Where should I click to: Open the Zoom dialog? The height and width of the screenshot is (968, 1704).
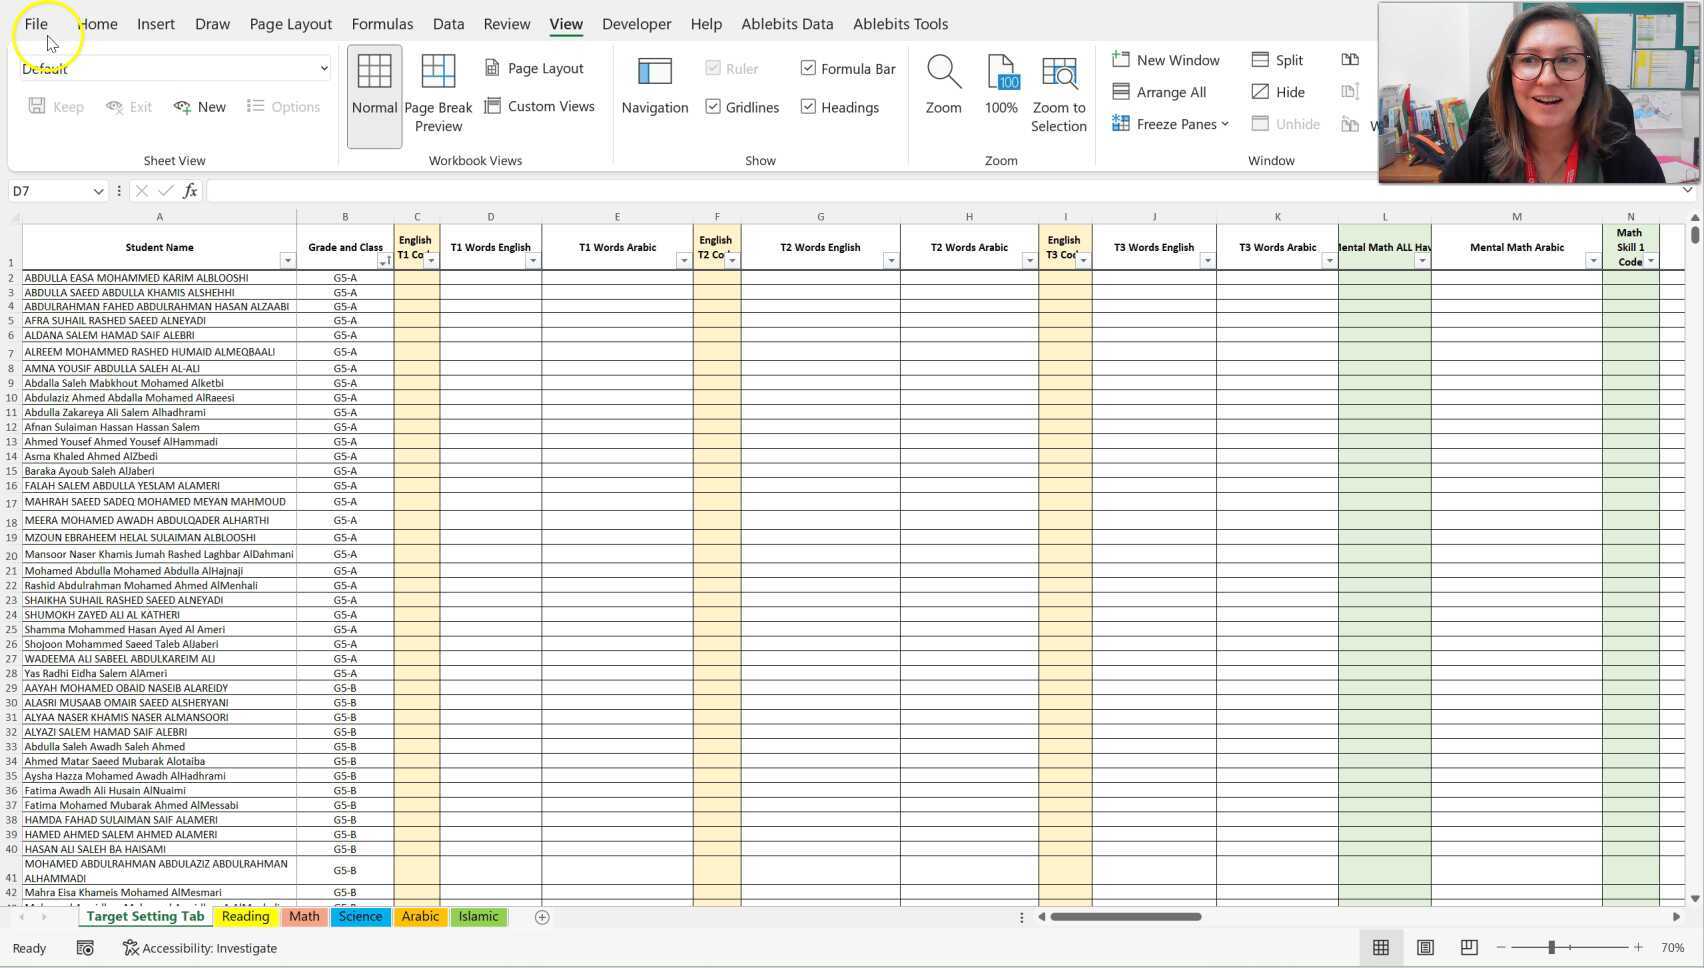pos(942,86)
